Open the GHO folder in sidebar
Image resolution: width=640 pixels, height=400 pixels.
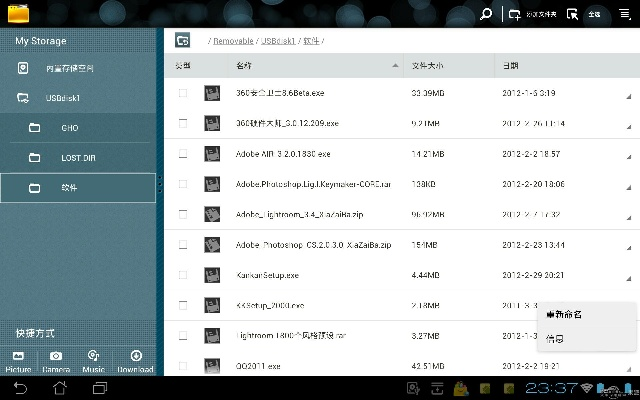tap(69, 128)
